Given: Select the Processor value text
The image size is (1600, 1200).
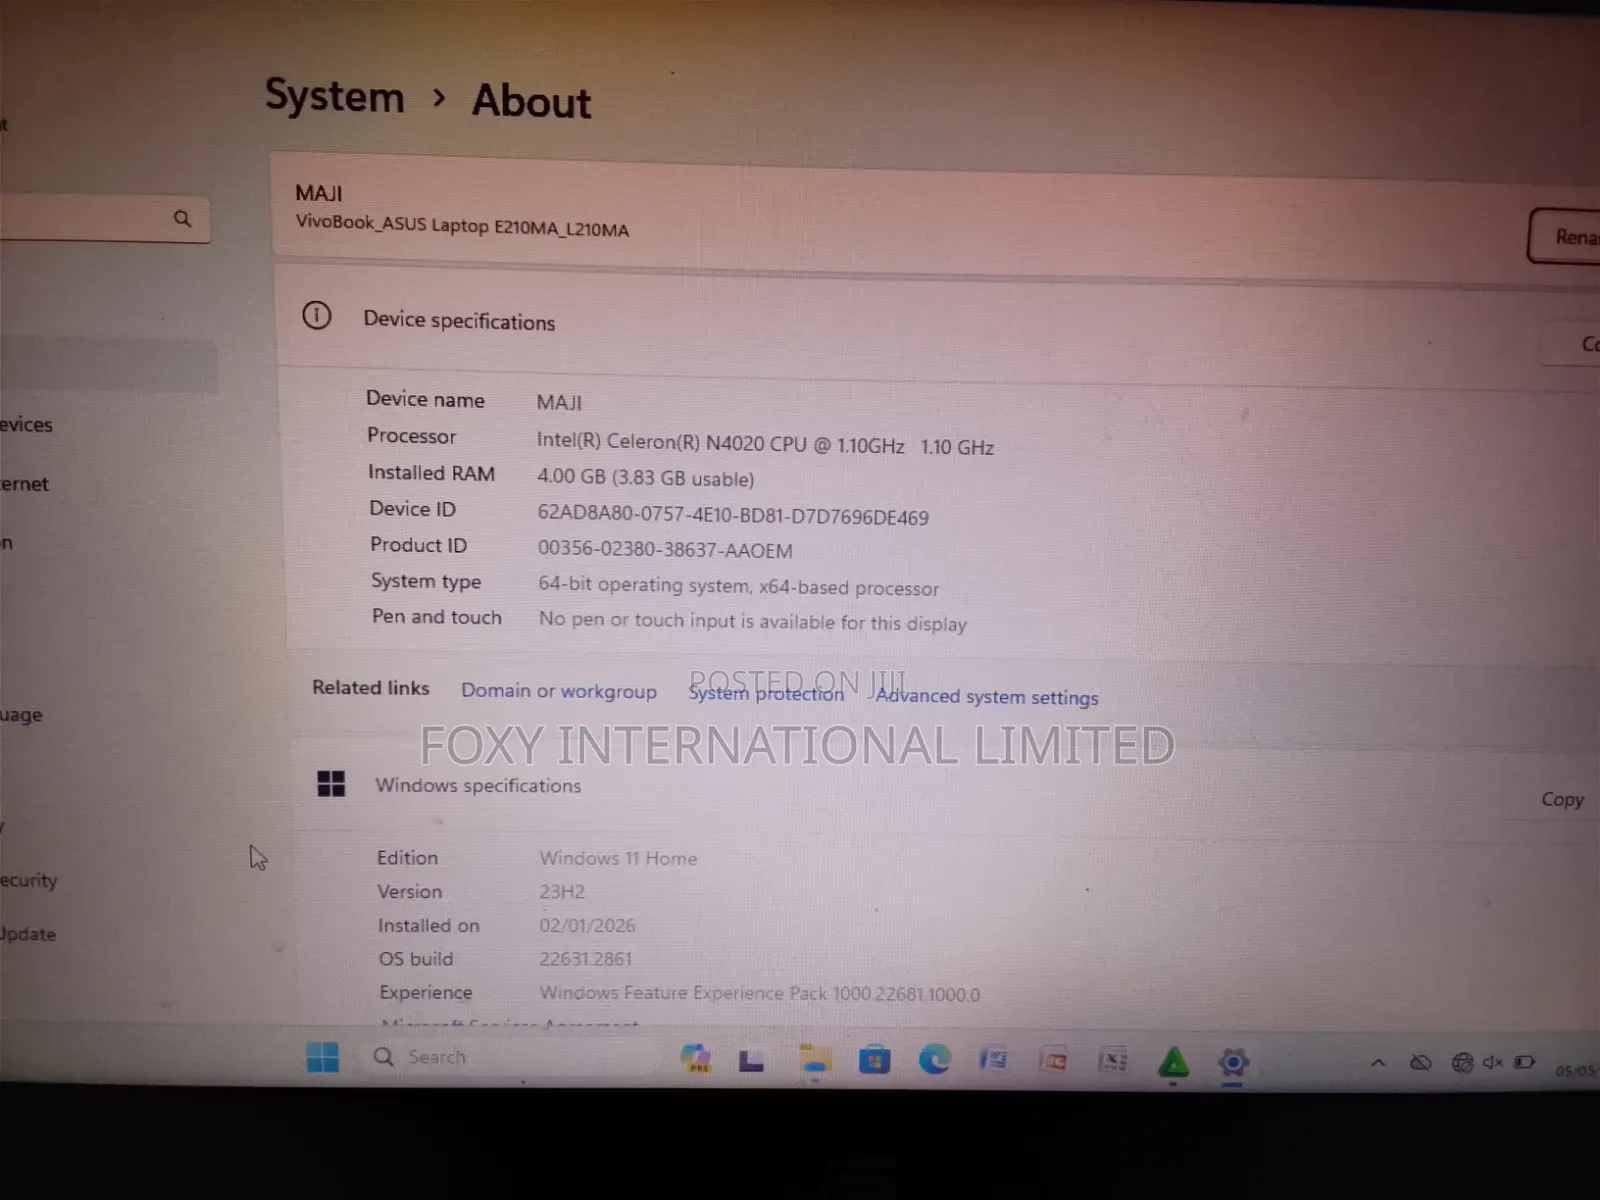Looking at the screenshot, I should [x=765, y=445].
